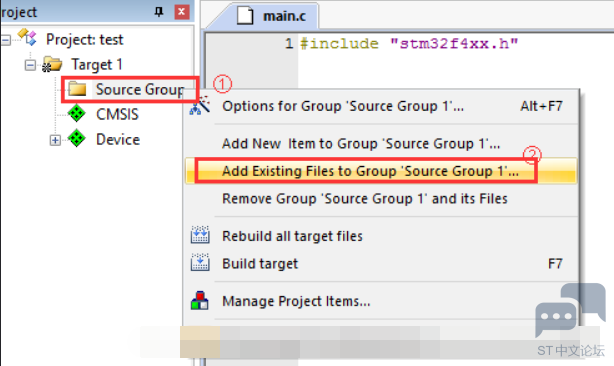
Task: Select the Source Group folder icon
Action: (x=77, y=89)
